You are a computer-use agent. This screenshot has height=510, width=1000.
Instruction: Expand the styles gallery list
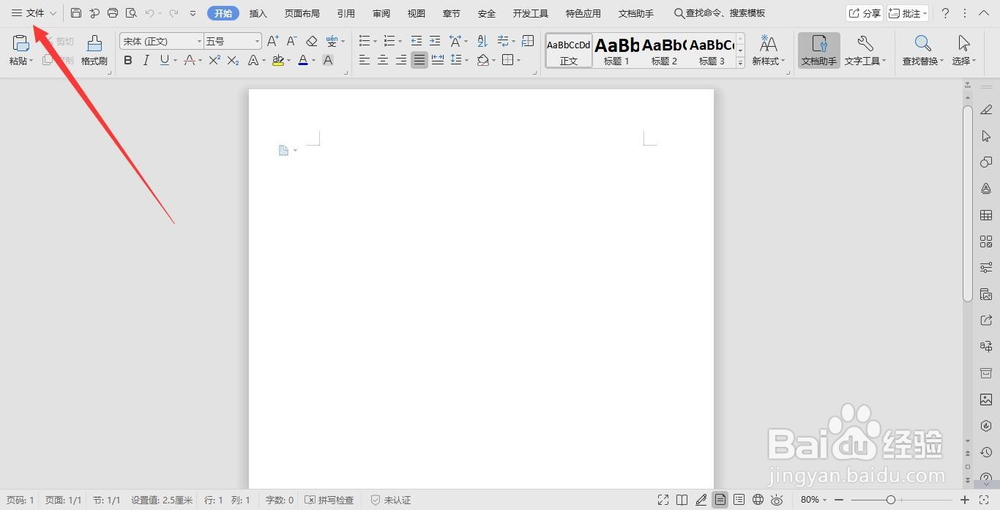point(740,62)
